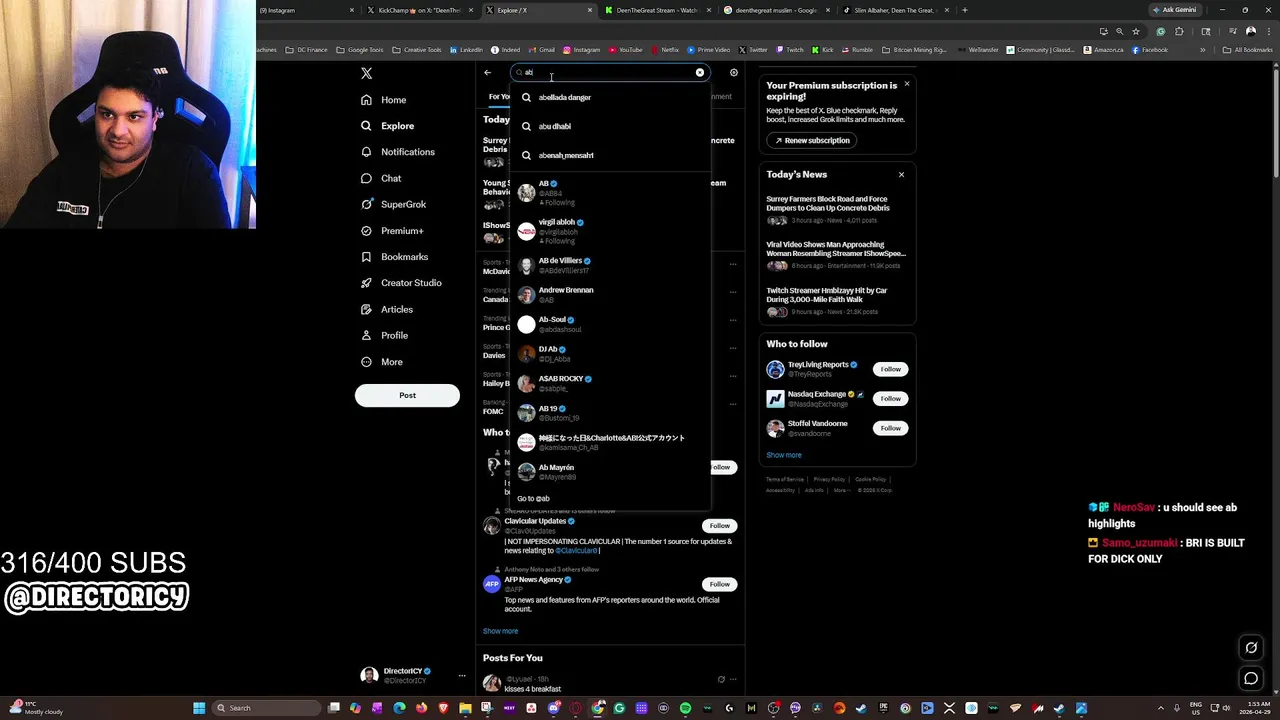1280x720 pixels.
Task: Open Grok chat floating icon
Action: pyautogui.click(x=1251, y=648)
